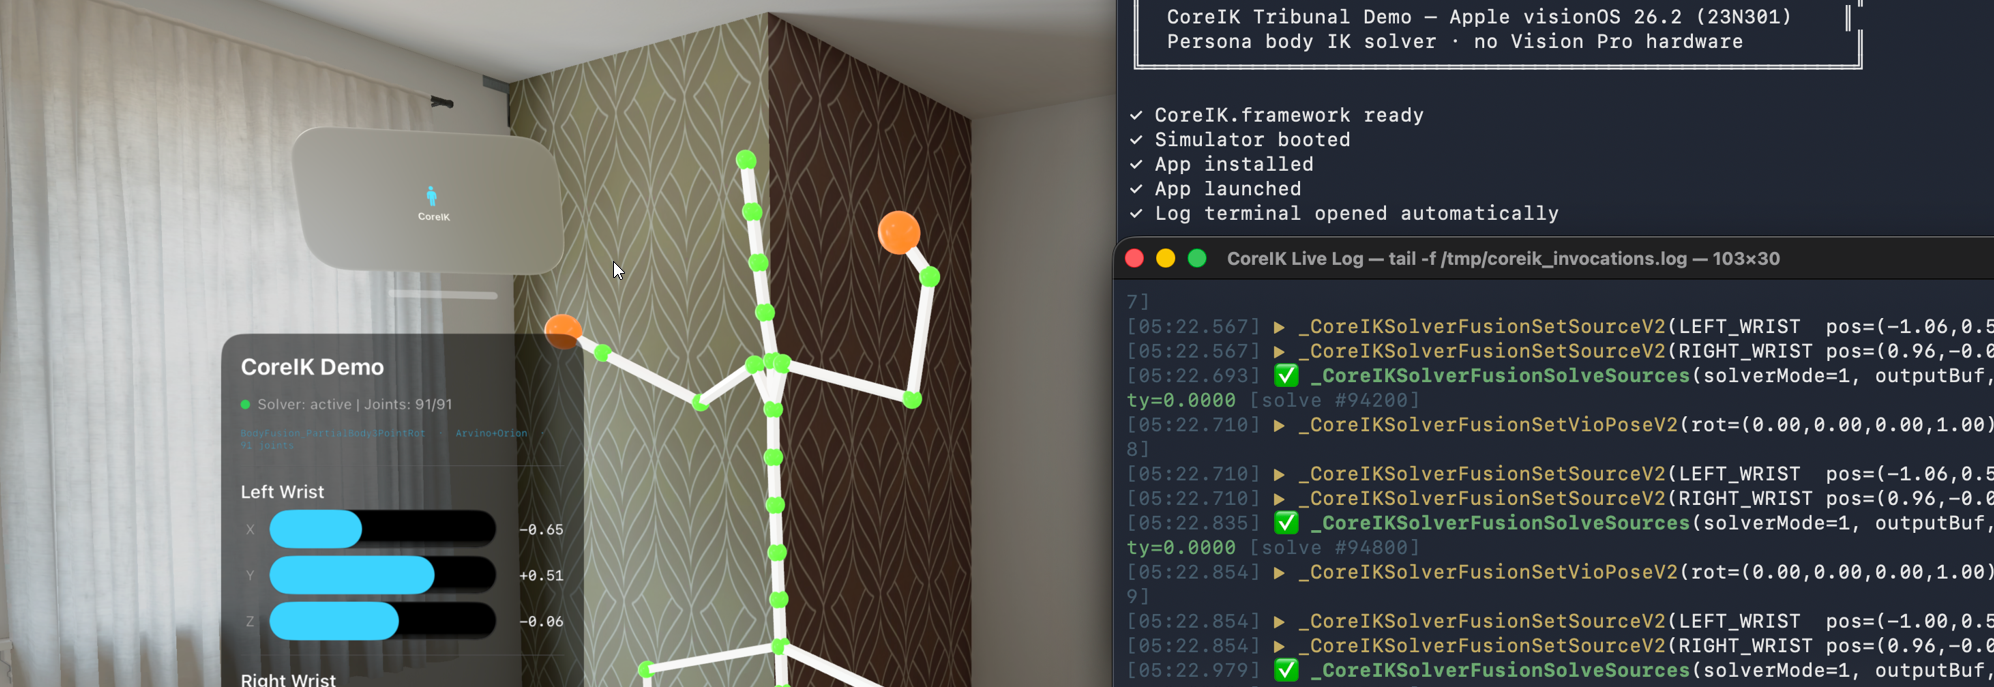Screen dimensions: 1994x687
Task: Click the green check emoji at 05:22.835
Action: pos(1286,523)
